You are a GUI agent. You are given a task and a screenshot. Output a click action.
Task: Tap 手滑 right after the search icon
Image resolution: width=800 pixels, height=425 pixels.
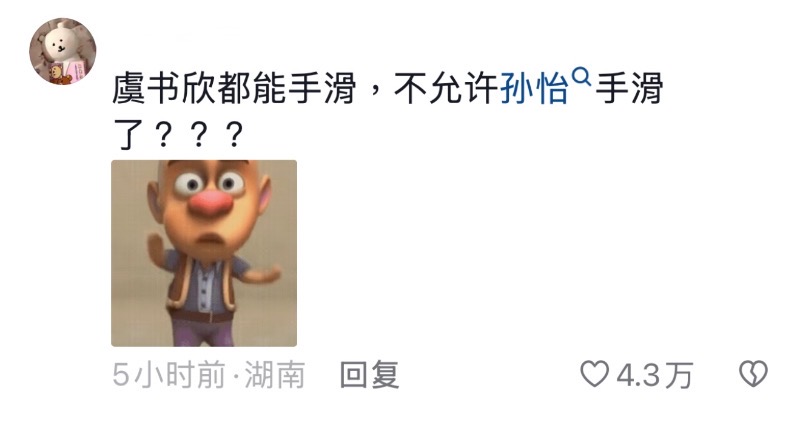tap(629, 88)
